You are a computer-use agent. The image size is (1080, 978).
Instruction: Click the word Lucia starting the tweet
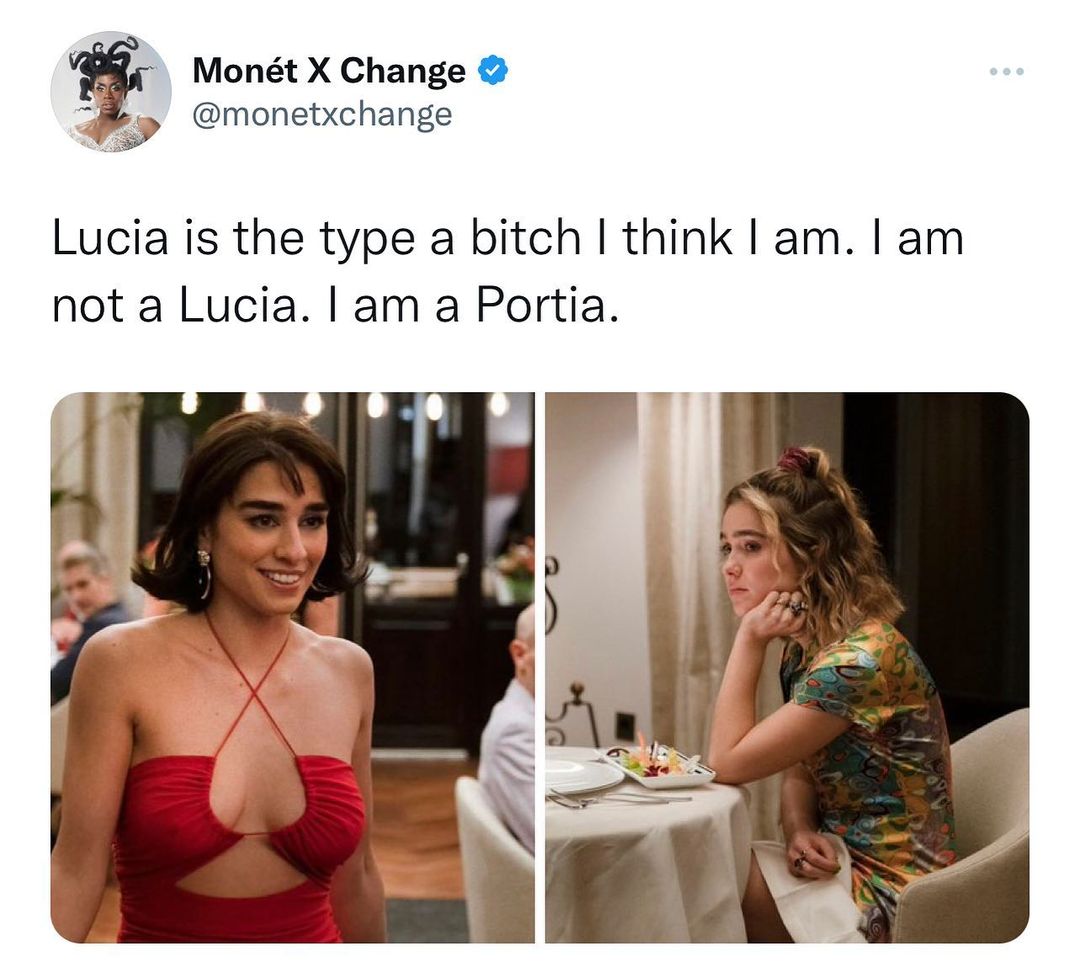[x=110, y=238]
